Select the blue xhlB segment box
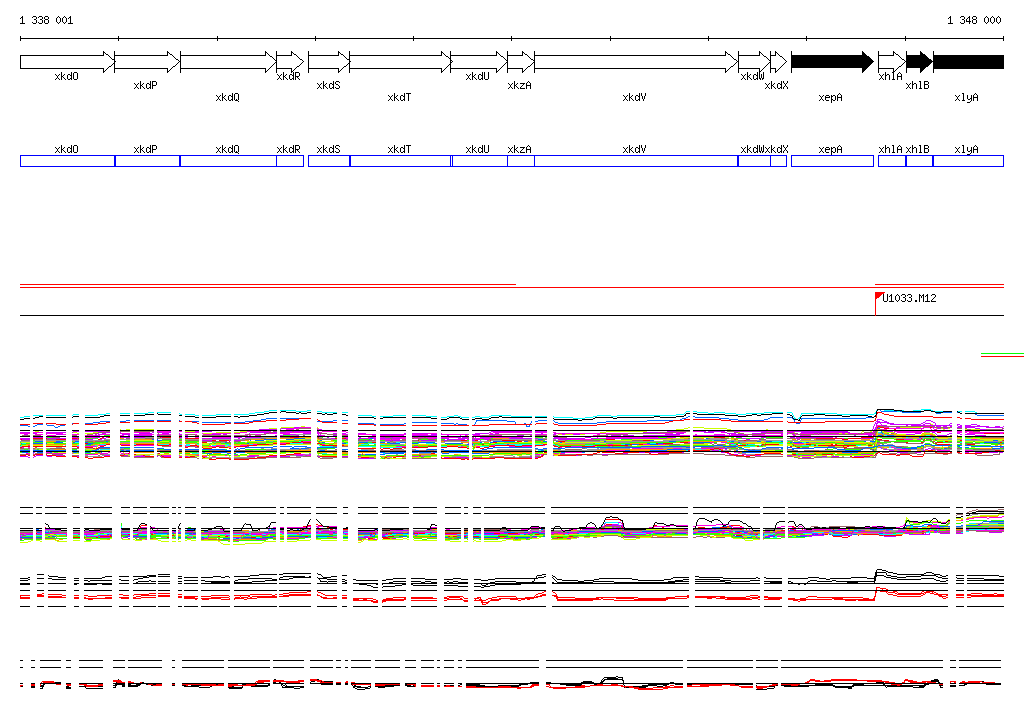The width and height of the screenshot is (1024, 714). 920,161
